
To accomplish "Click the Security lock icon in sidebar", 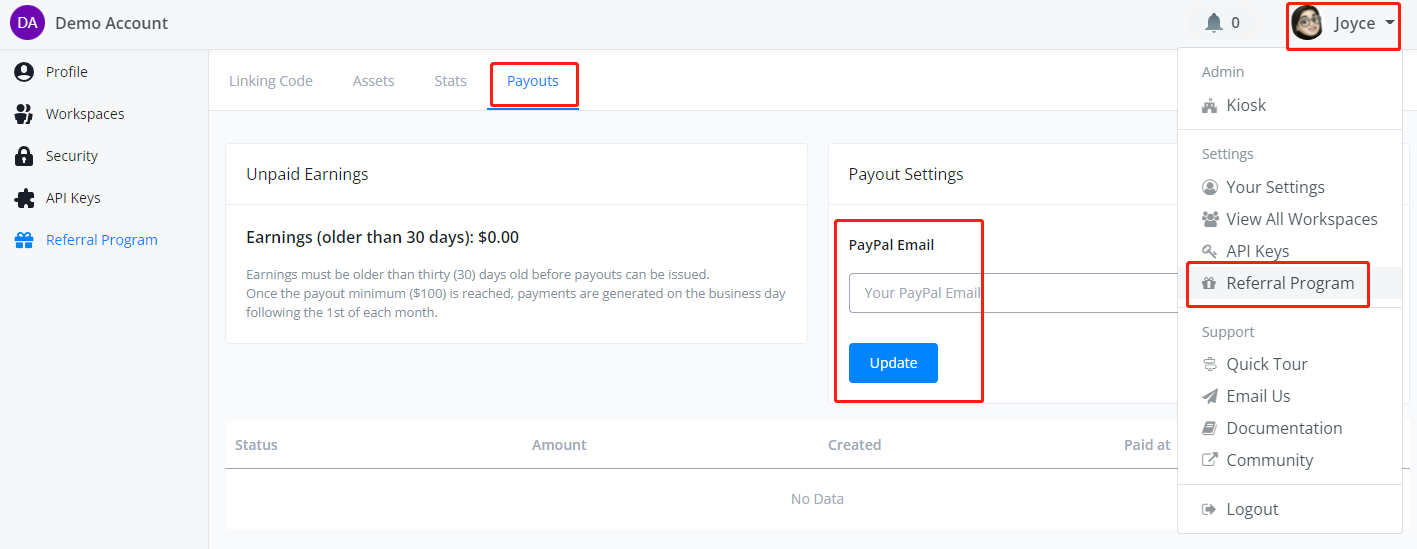I will (x=24, y=156).
